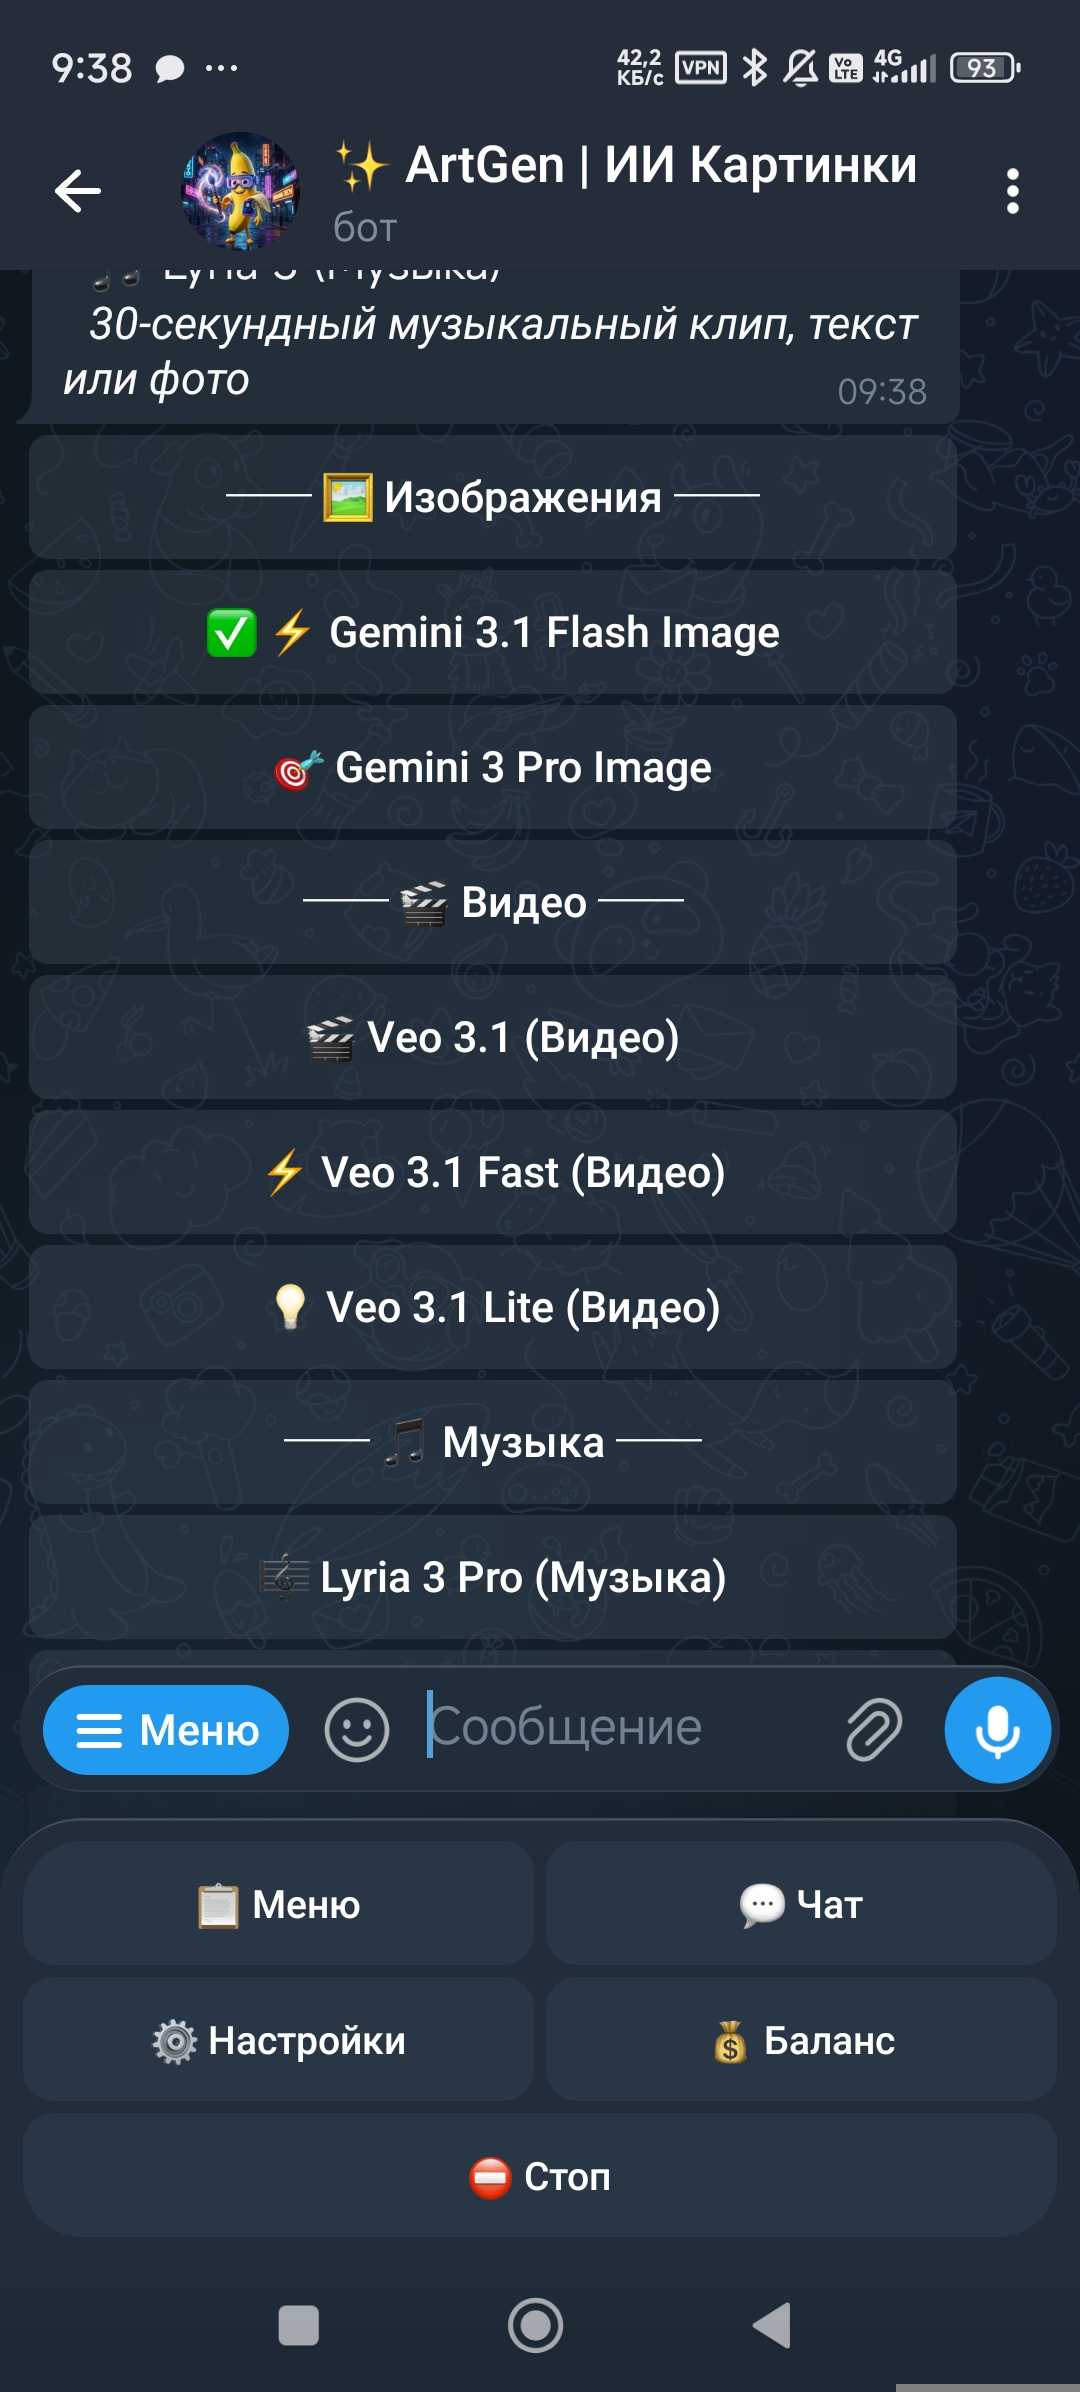Tap the Музыка section header button
Image resolution: width=1080 pixels, height=2392 pixels.
tap(493, 1443)
